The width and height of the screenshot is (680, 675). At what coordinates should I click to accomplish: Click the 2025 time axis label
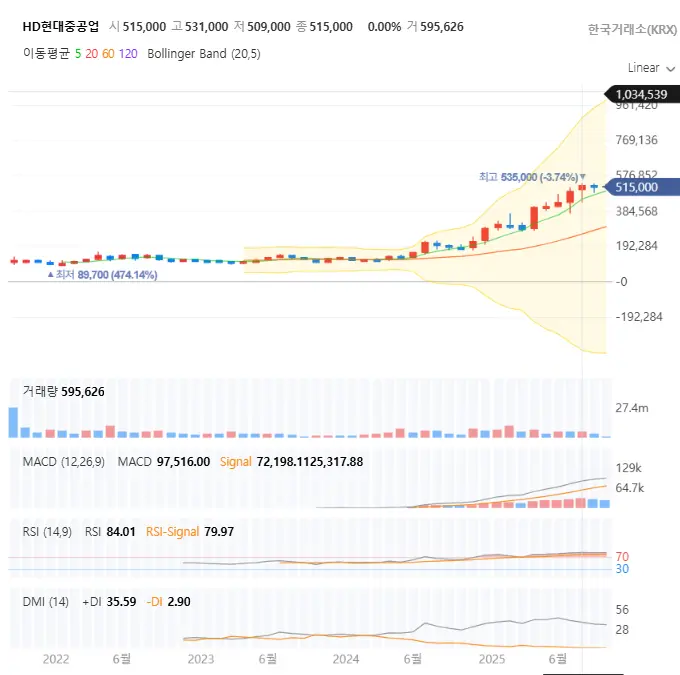(491, 659)
